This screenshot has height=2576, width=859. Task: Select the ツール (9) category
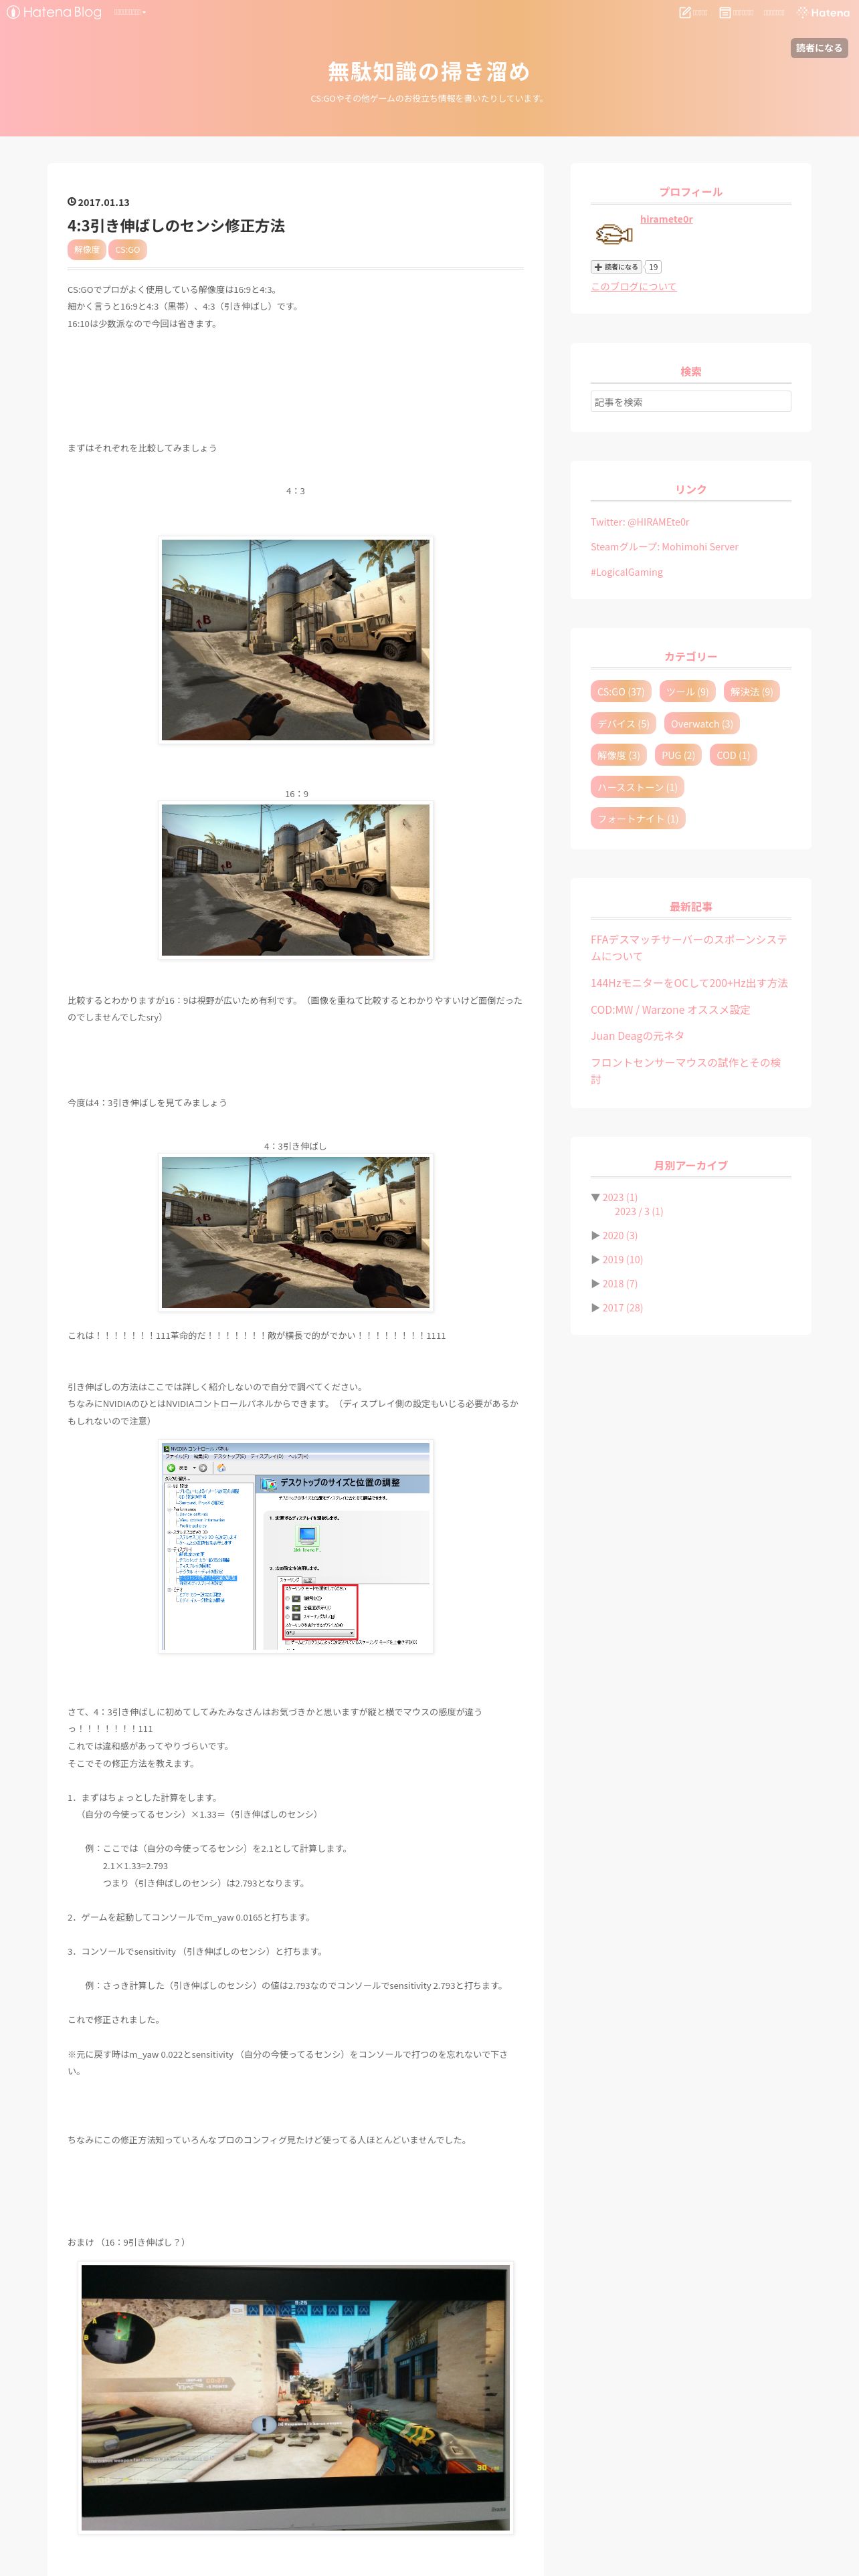(687, 691)
